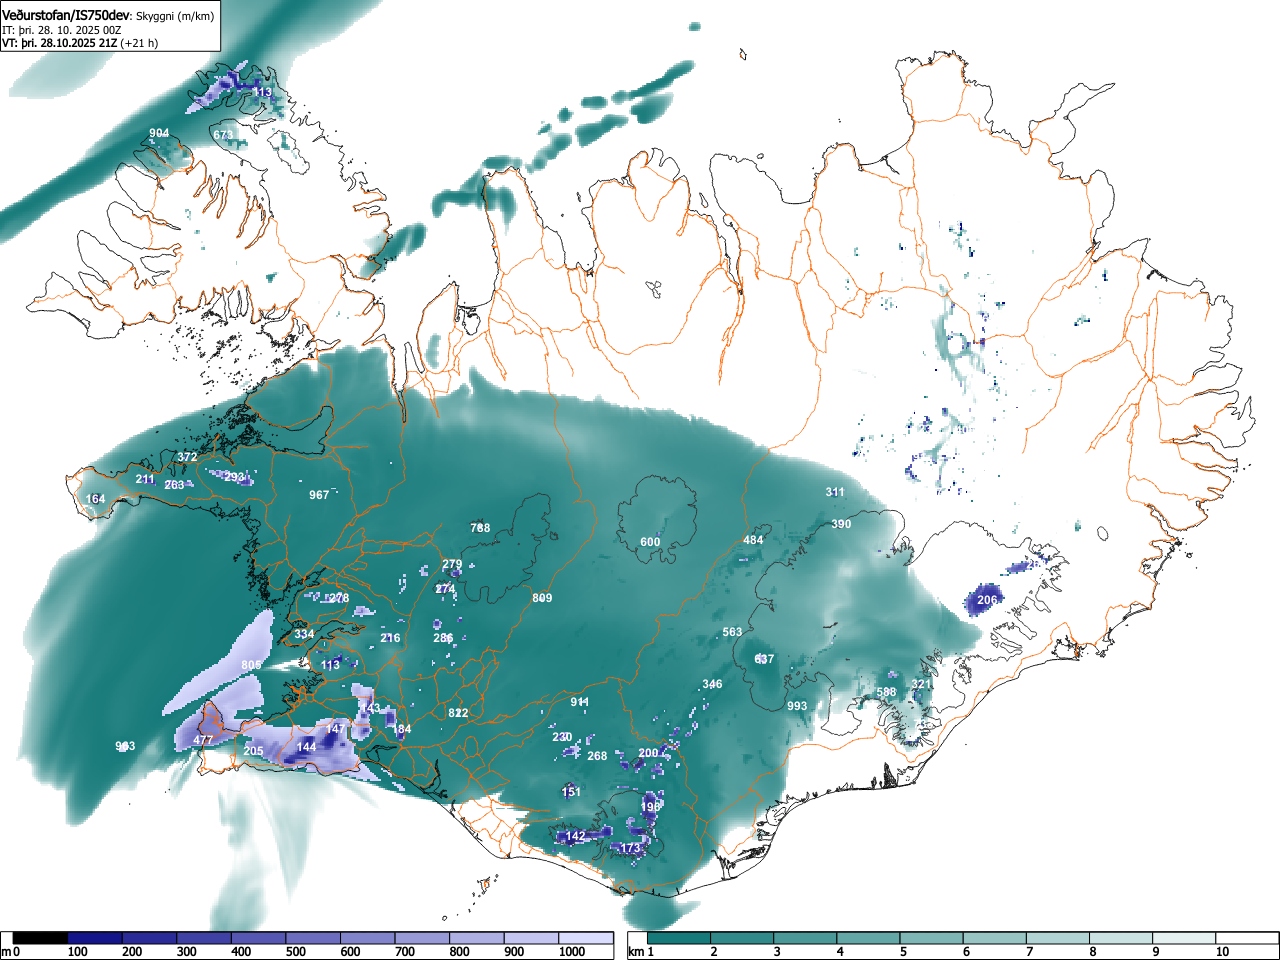The image size is (1280, 960).
Task: Select the 230 map value
Action: pos(562,737)
